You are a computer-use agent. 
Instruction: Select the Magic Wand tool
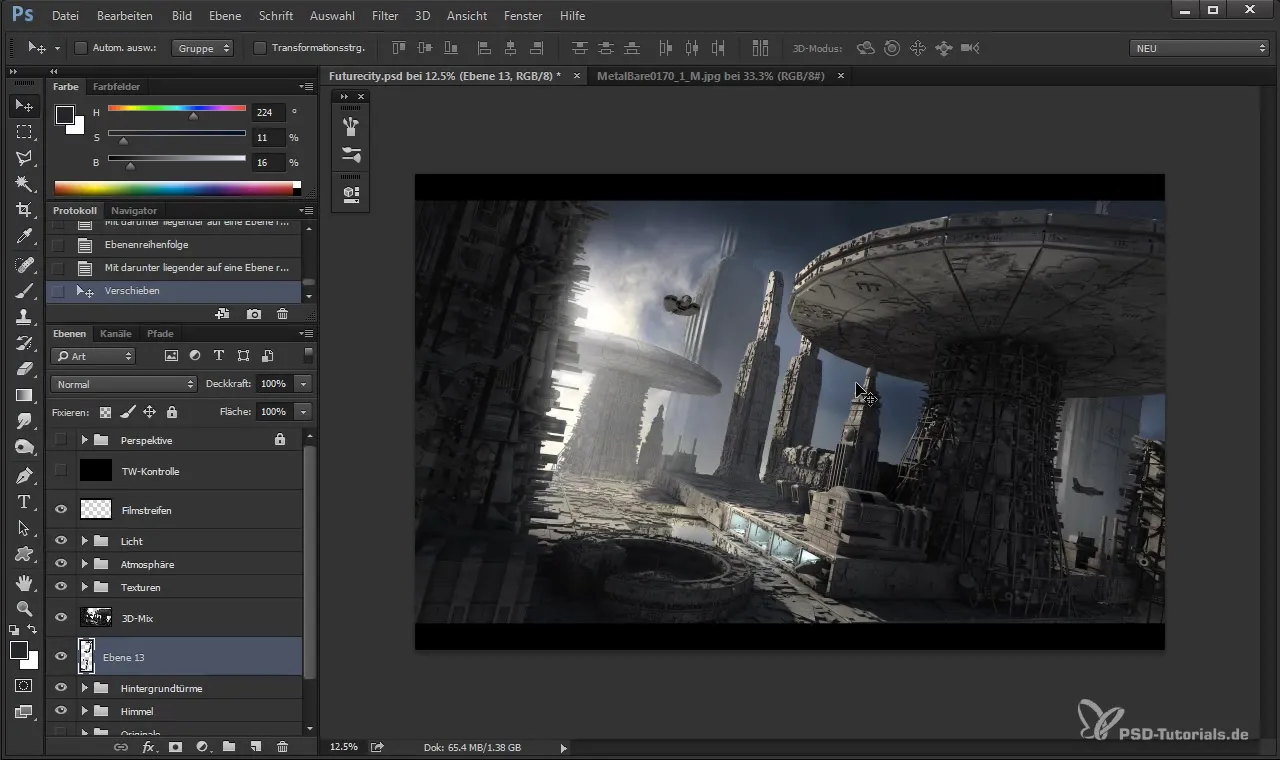coord(25,183)
